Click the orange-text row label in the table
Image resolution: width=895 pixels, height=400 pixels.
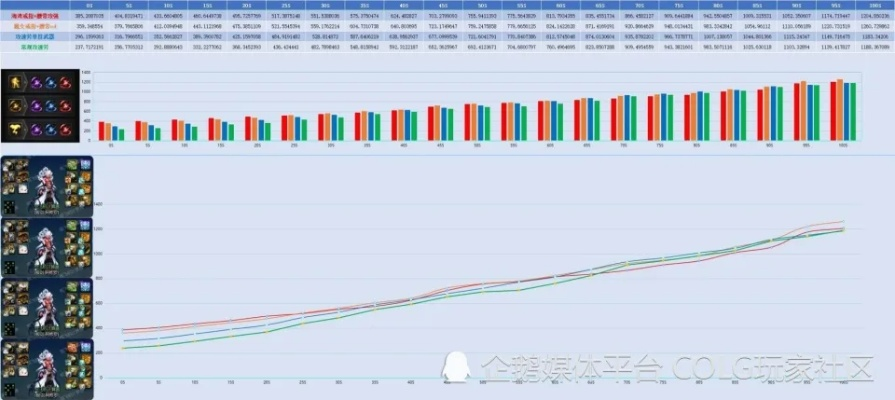tap(36, 26)
